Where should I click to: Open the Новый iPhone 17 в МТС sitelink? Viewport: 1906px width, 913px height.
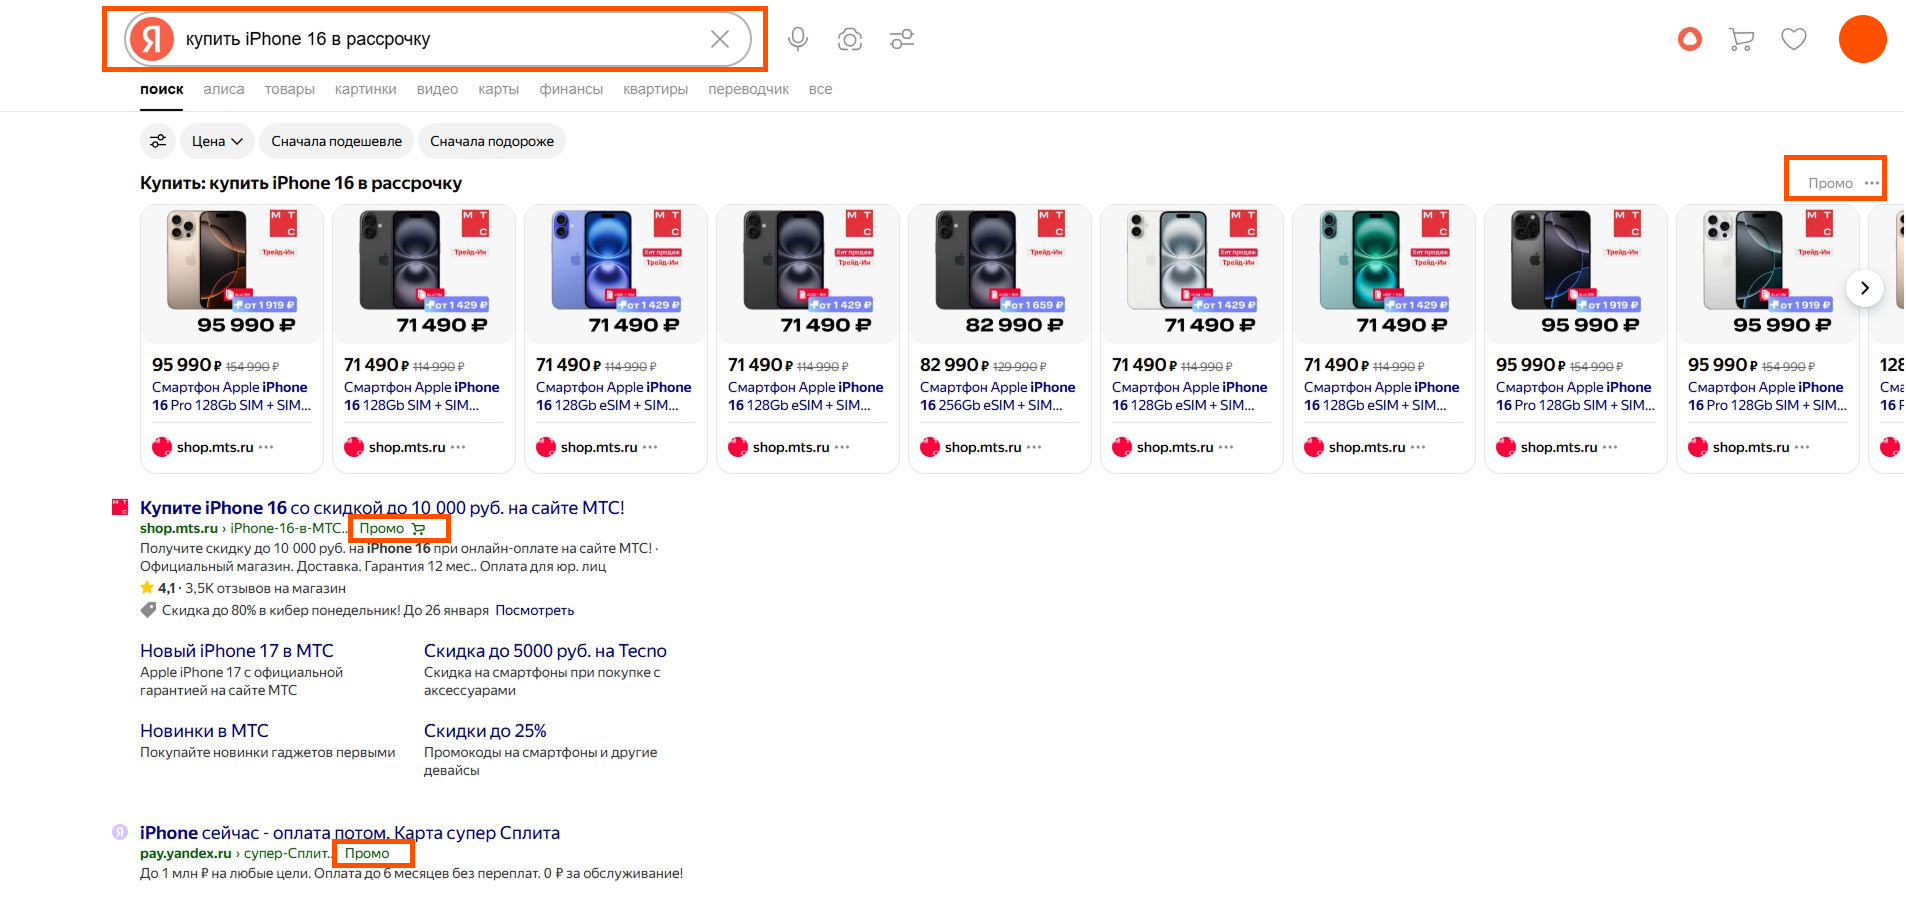pos(237,651)
